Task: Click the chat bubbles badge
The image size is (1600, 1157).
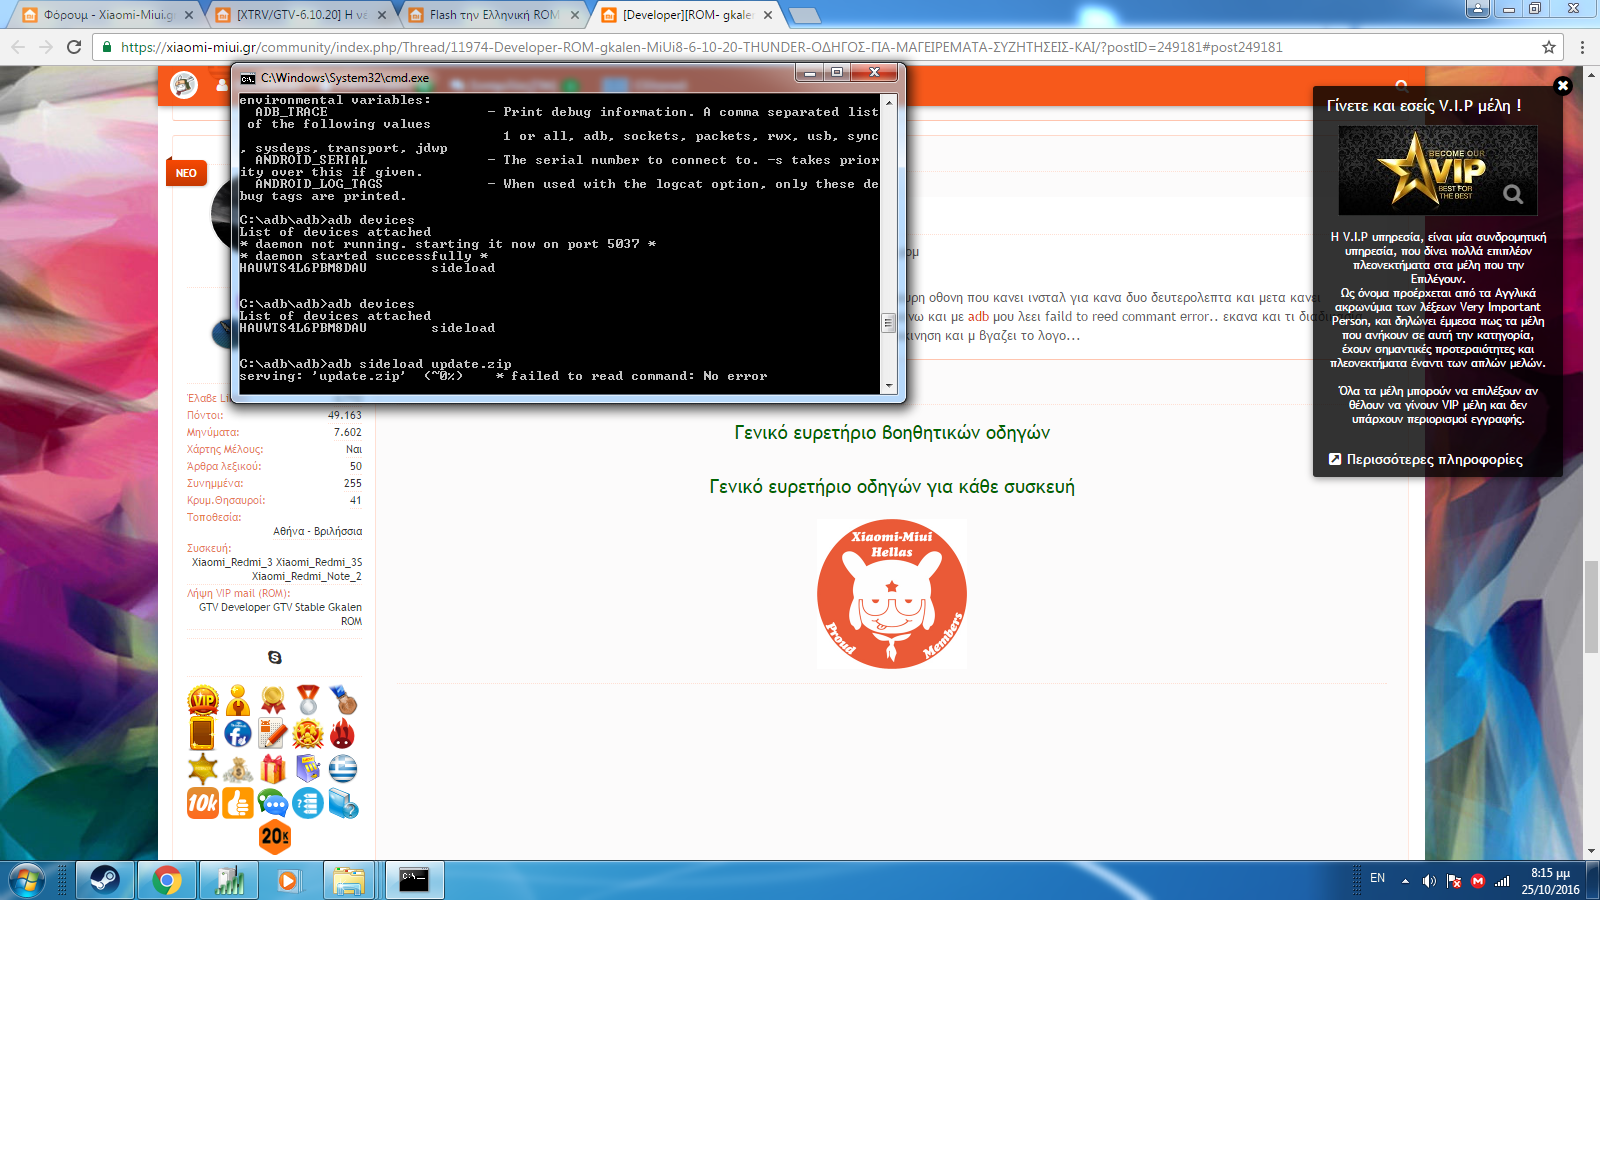Action: tap(273, 803)
